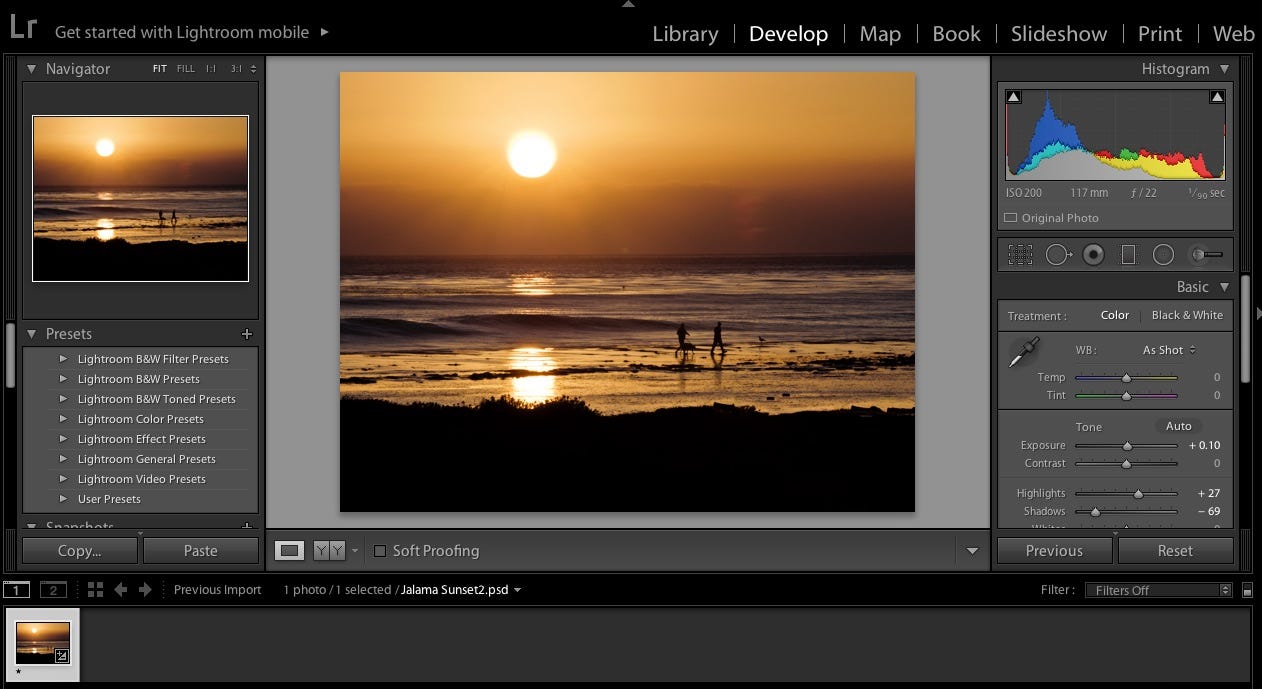
Task: Select the Crop Overlay tool
Action: click(x=1020, y=255)
